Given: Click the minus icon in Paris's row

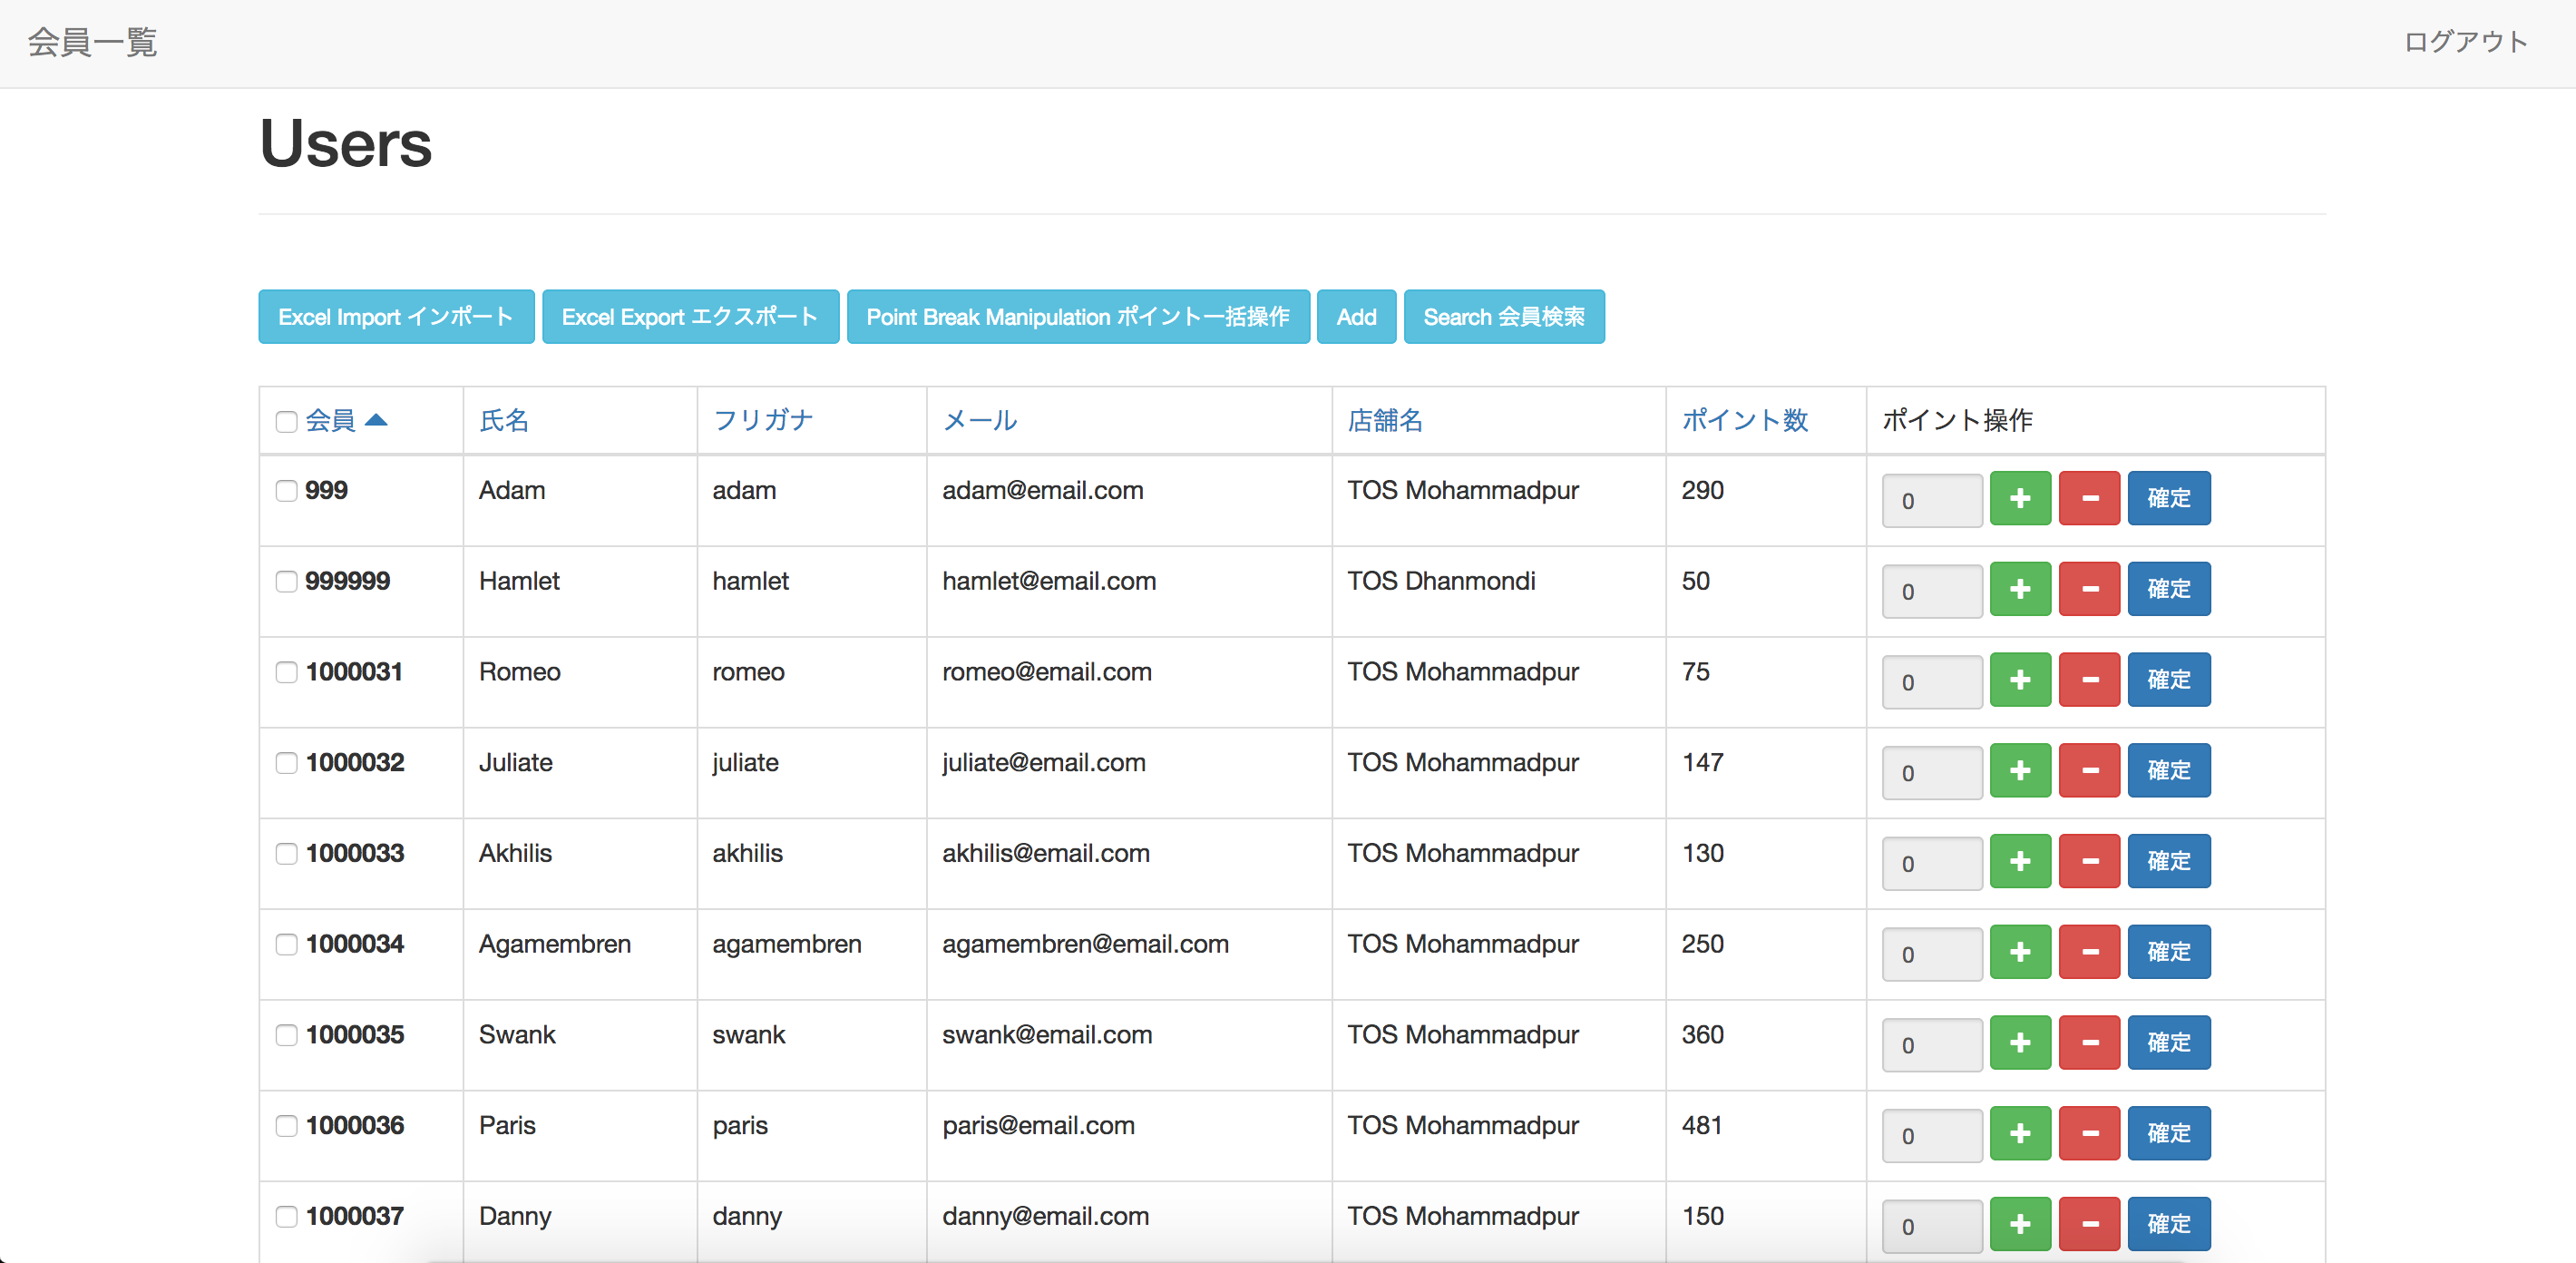Looking at the screenshot, I should point(2089,1133).
